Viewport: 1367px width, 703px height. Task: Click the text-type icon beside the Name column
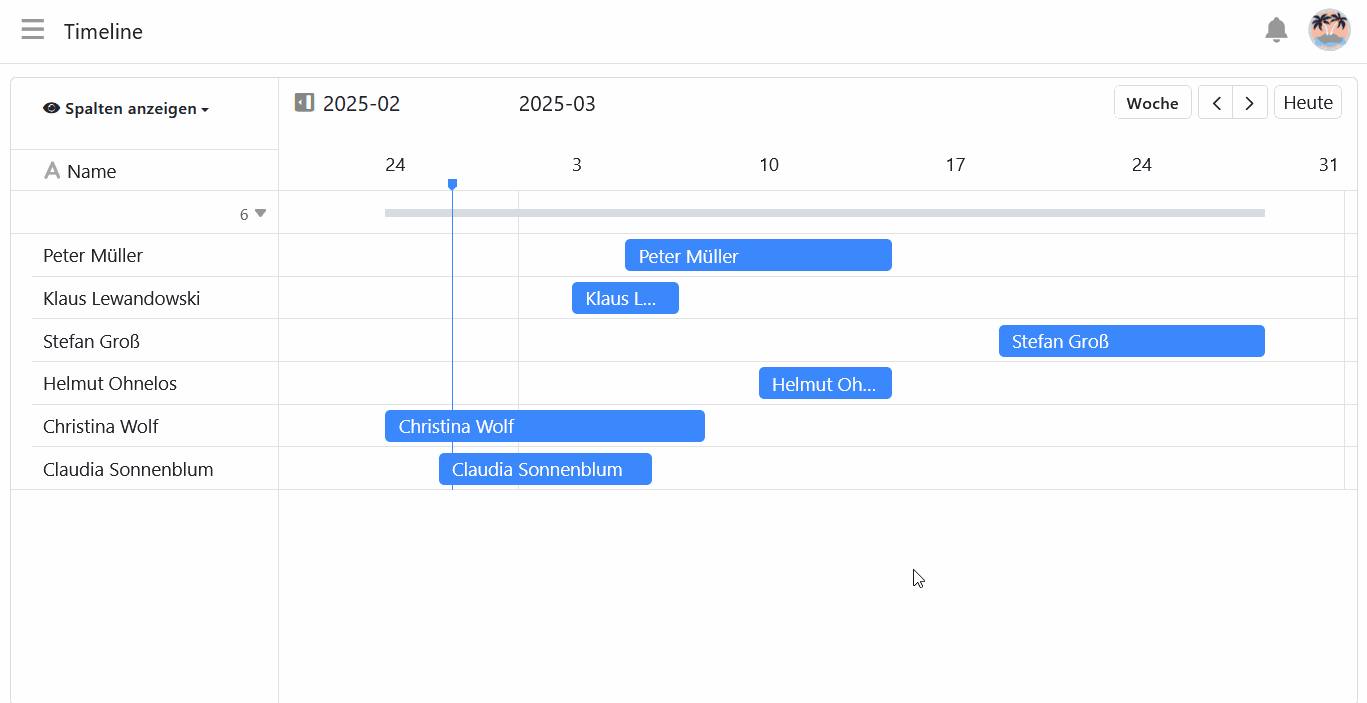(52, 171)
